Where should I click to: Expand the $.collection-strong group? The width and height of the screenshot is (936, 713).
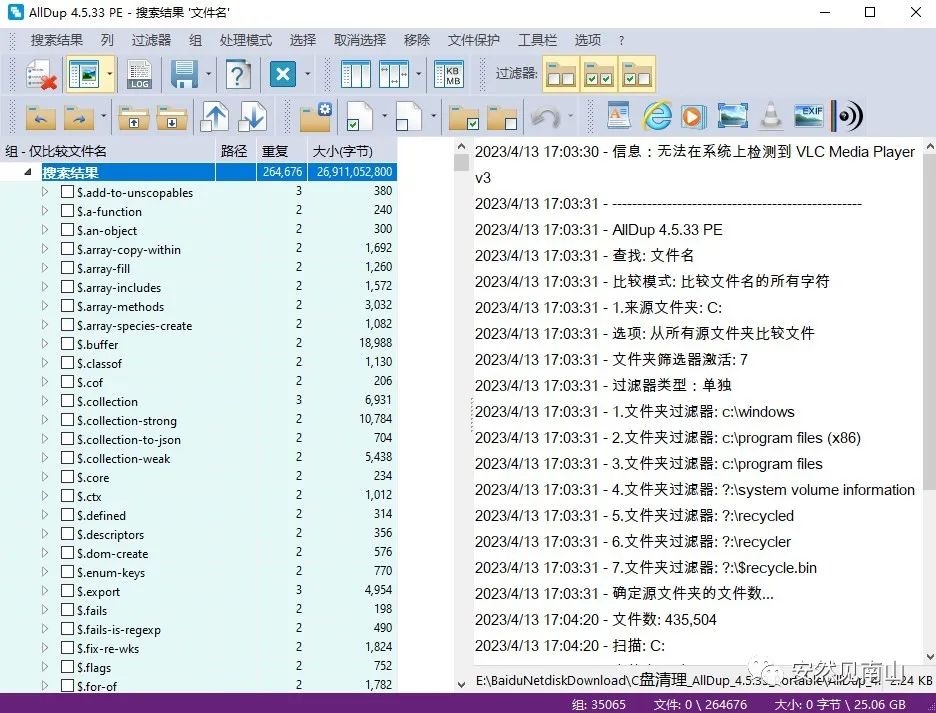45,419
